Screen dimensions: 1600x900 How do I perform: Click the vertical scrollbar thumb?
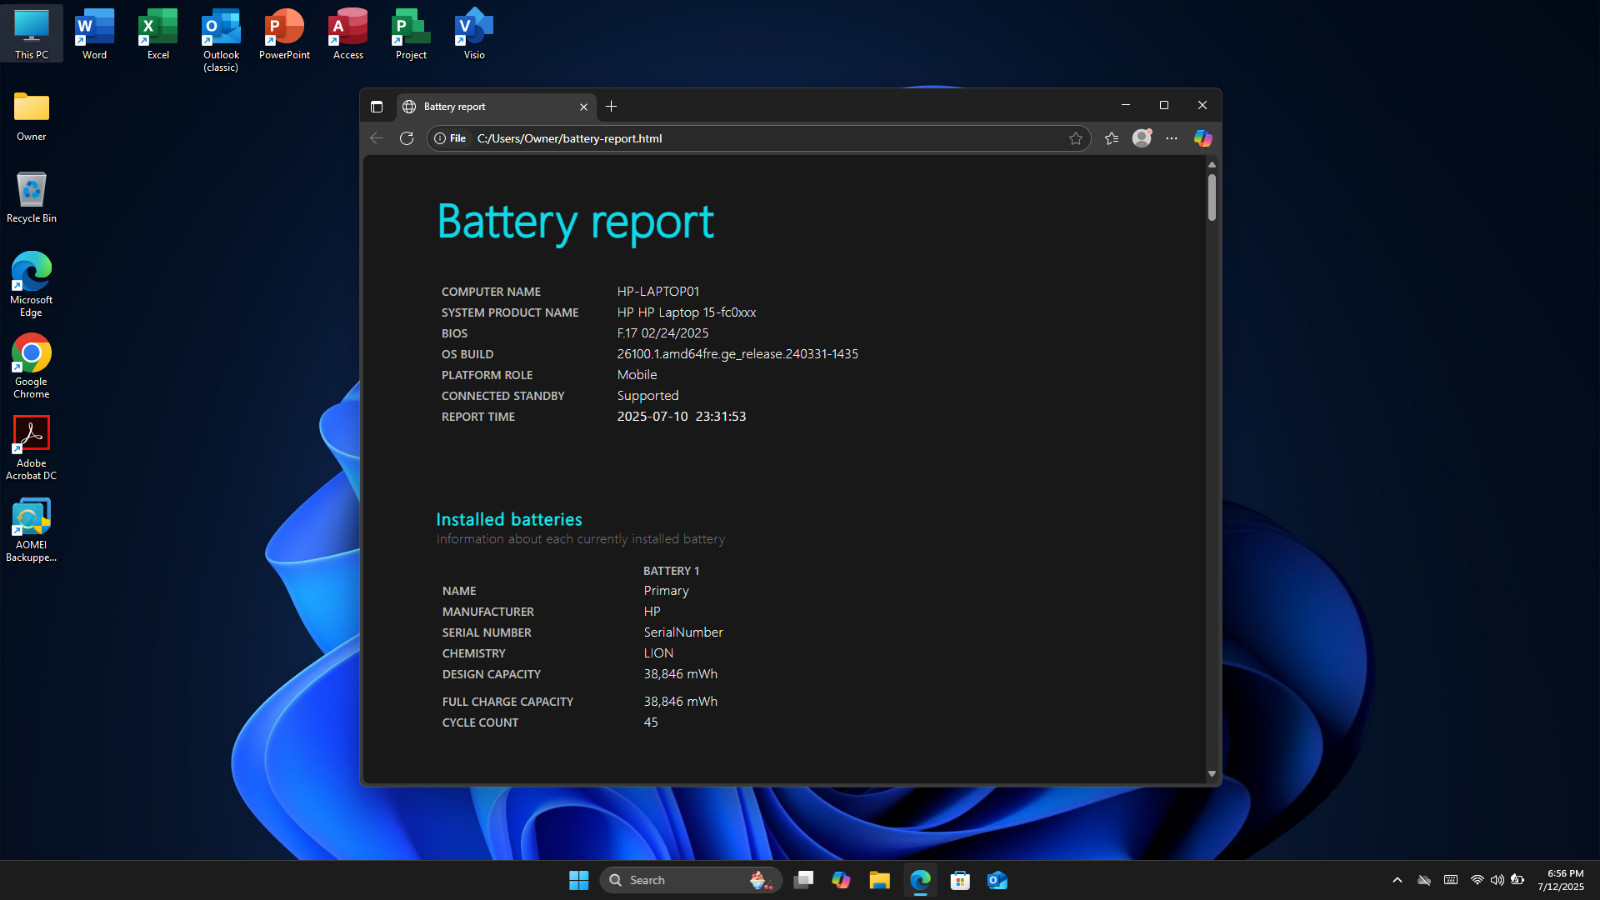1212,197
